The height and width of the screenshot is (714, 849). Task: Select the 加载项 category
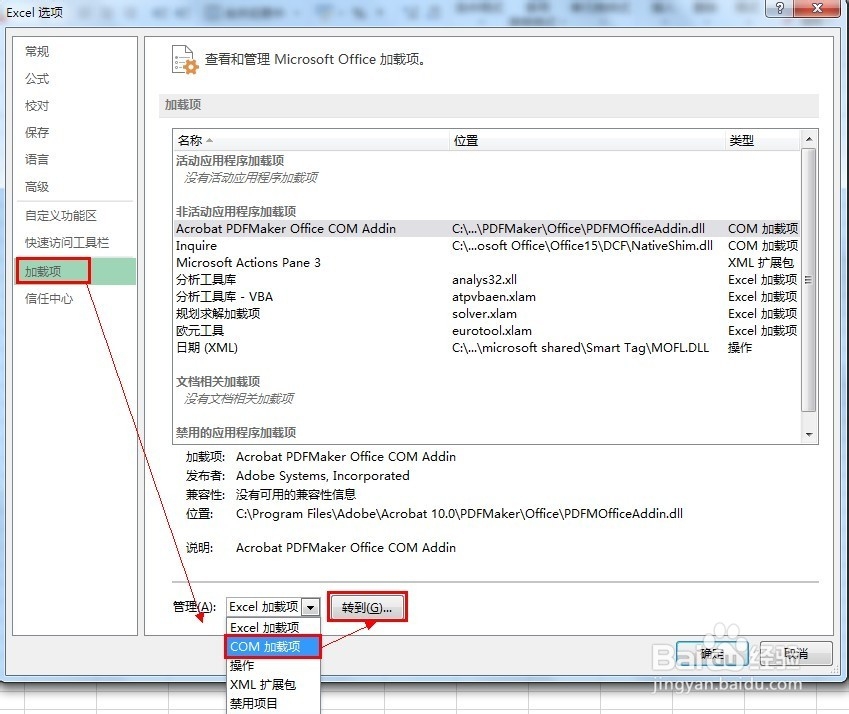75,271
